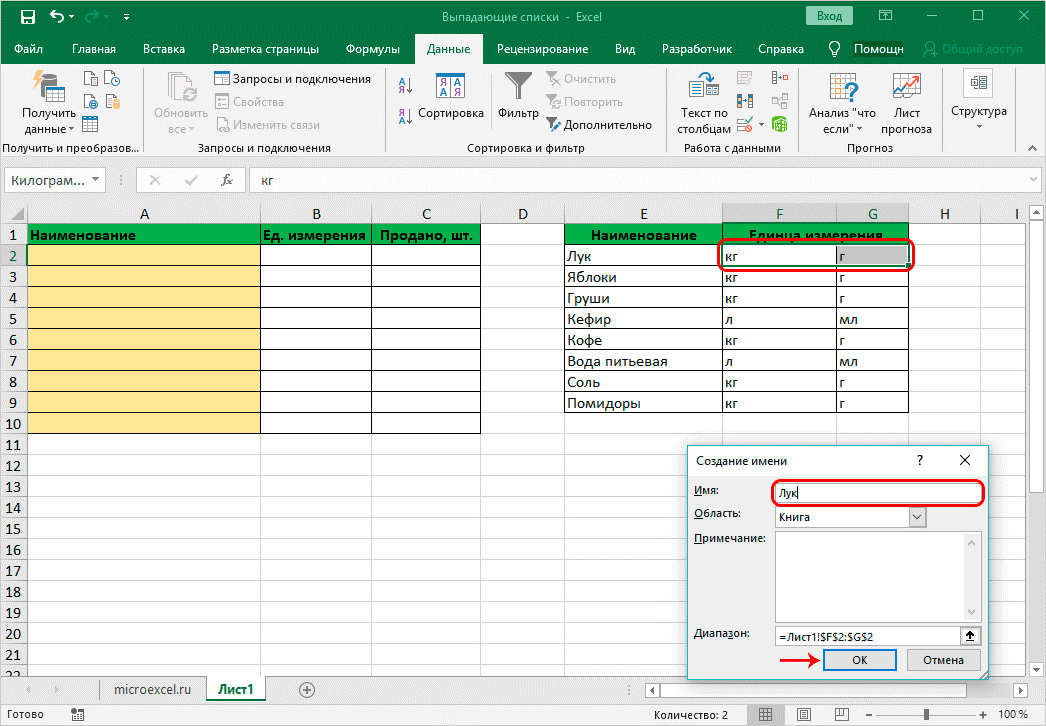
Task: Expand the 'Структура' outline dropdown
Action: coord(978,111)
